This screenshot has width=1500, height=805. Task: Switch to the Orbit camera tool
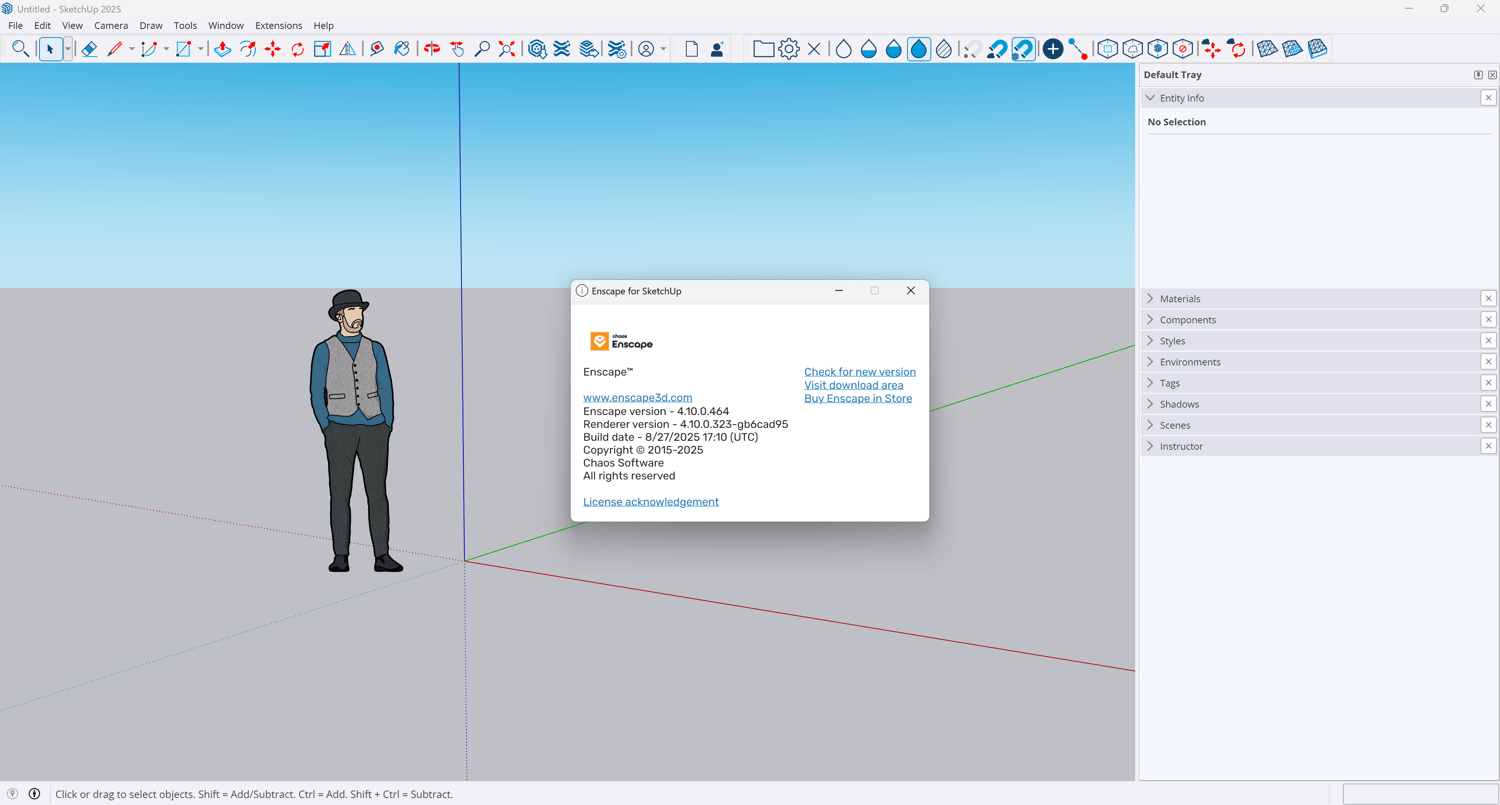[x=432, y=49]
